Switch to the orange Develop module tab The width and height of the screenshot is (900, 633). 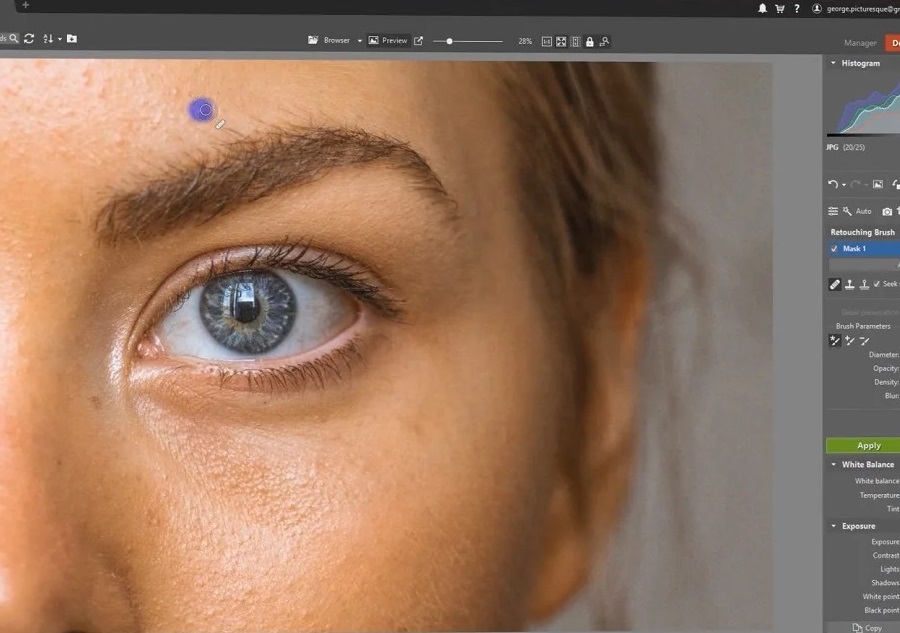pos(893,43)
